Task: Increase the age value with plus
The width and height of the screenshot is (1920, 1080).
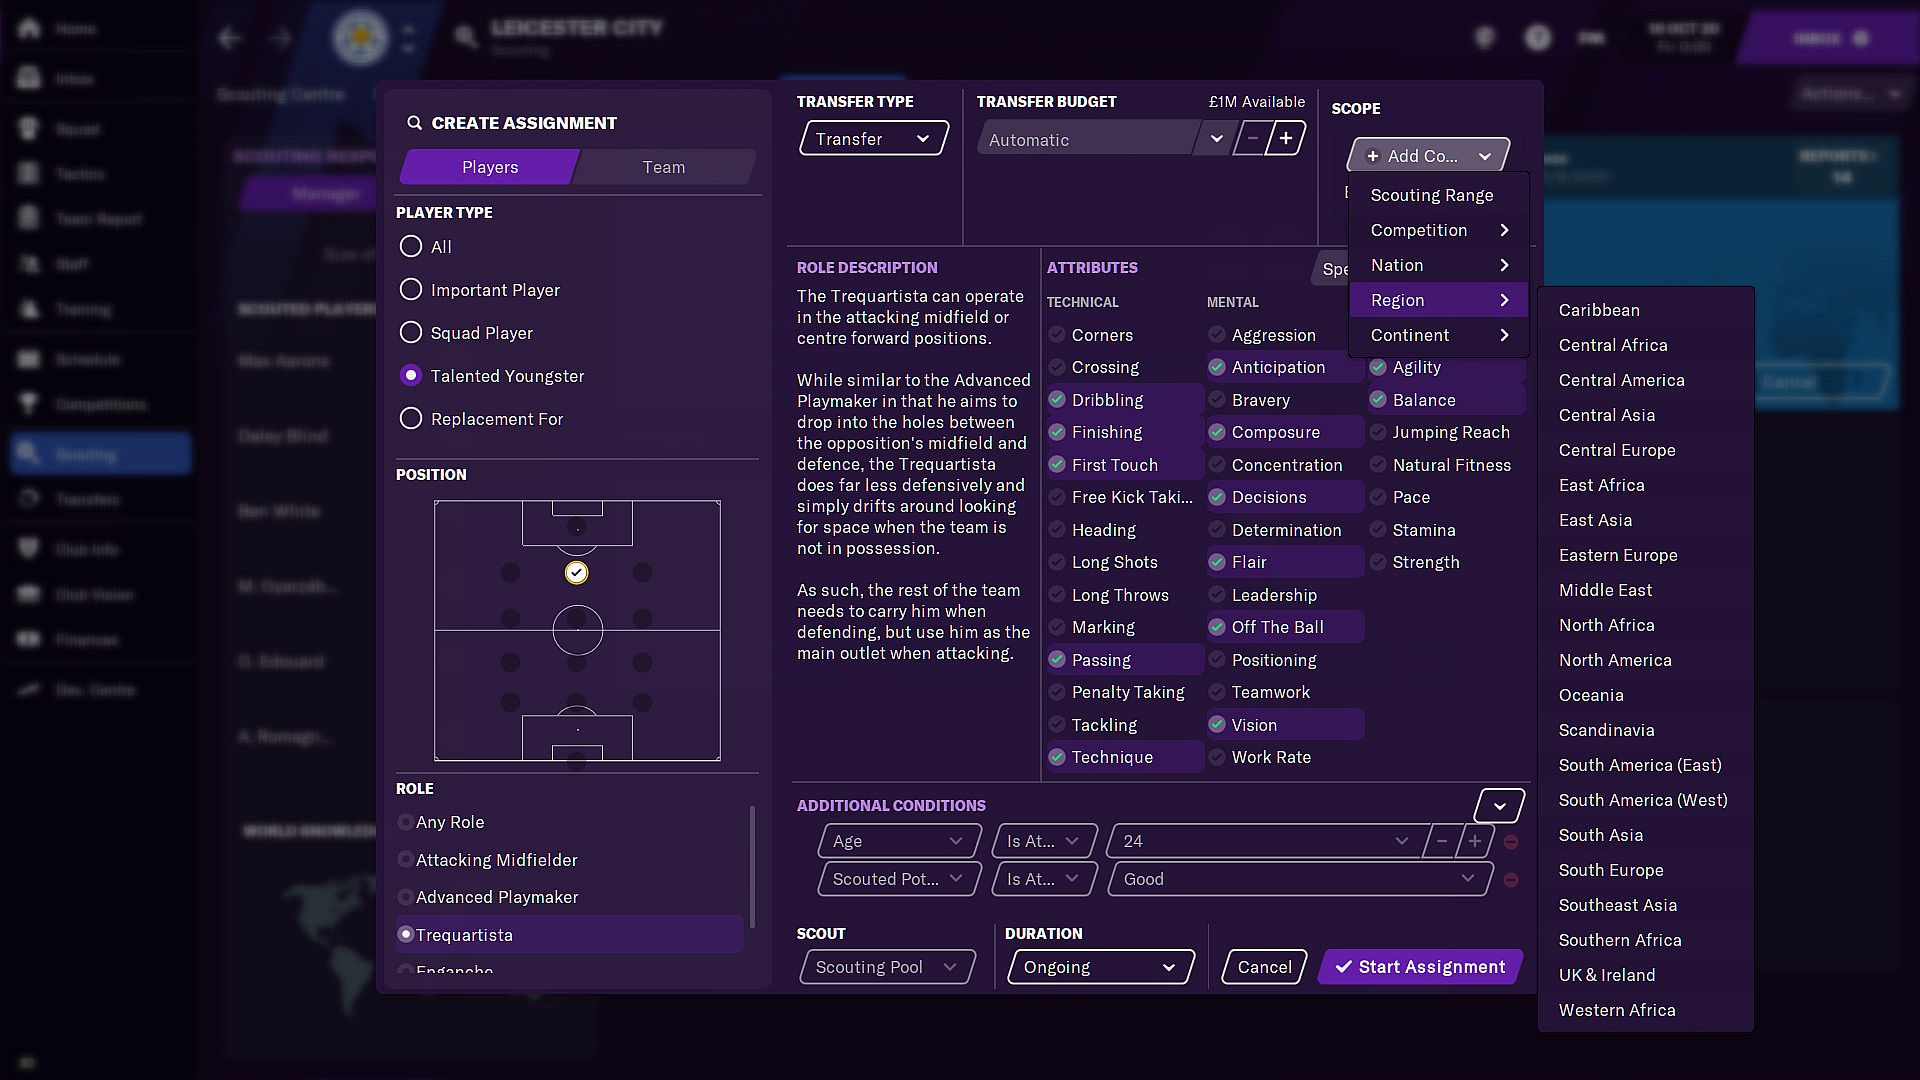Action: 1475,841
